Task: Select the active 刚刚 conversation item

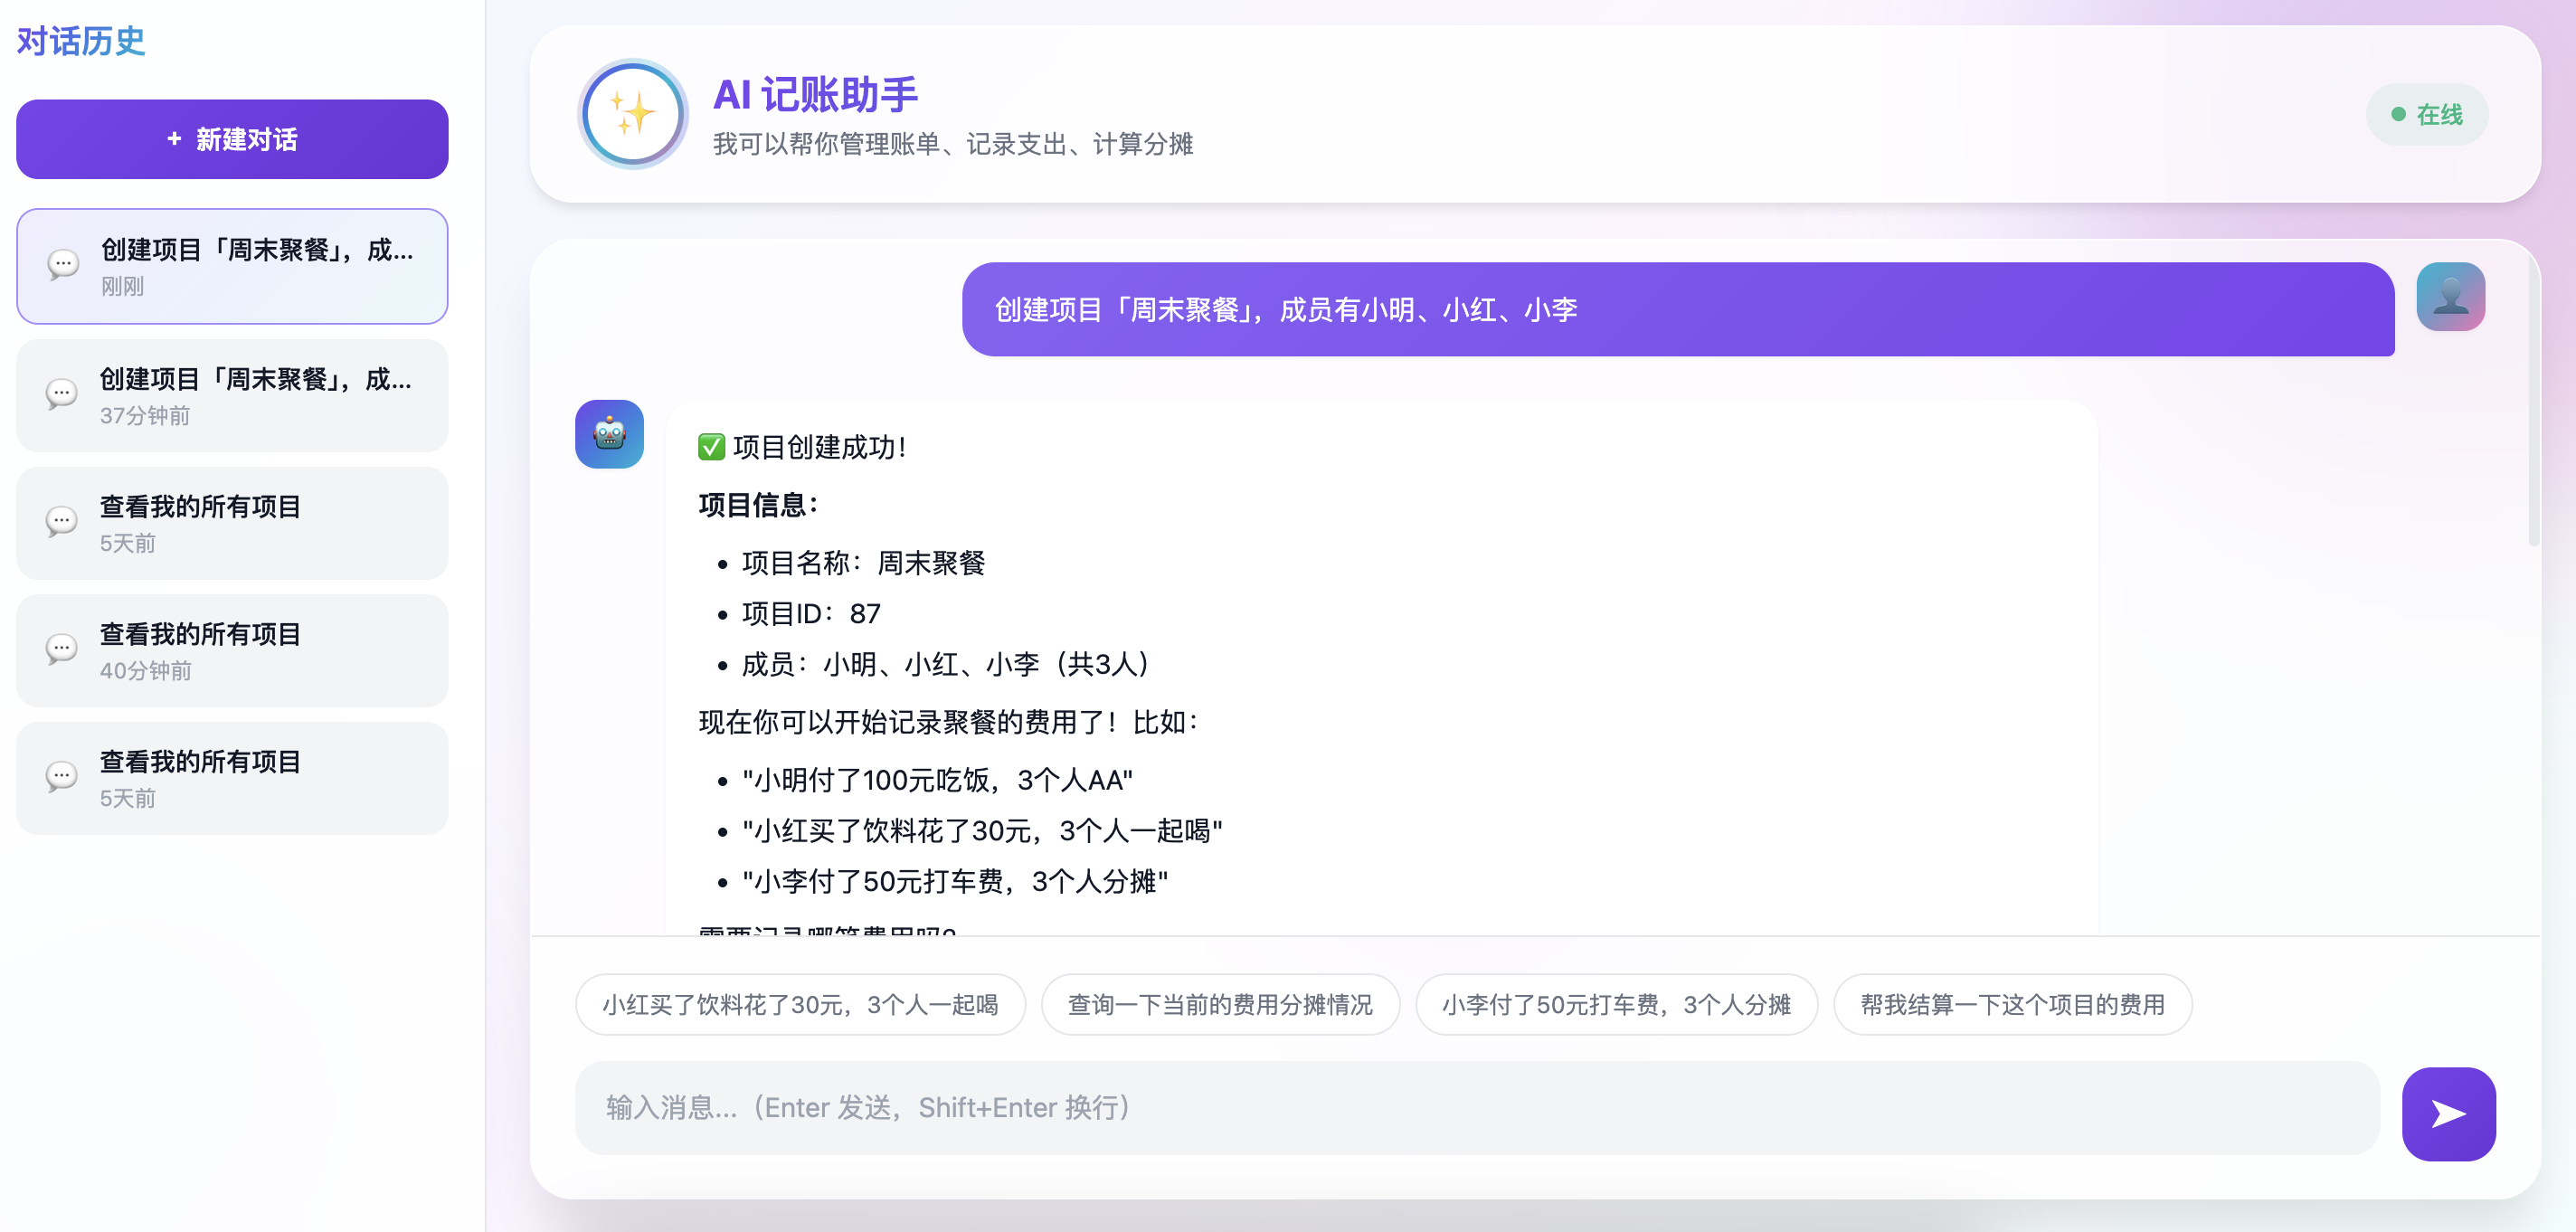Action: click(232, 266)
